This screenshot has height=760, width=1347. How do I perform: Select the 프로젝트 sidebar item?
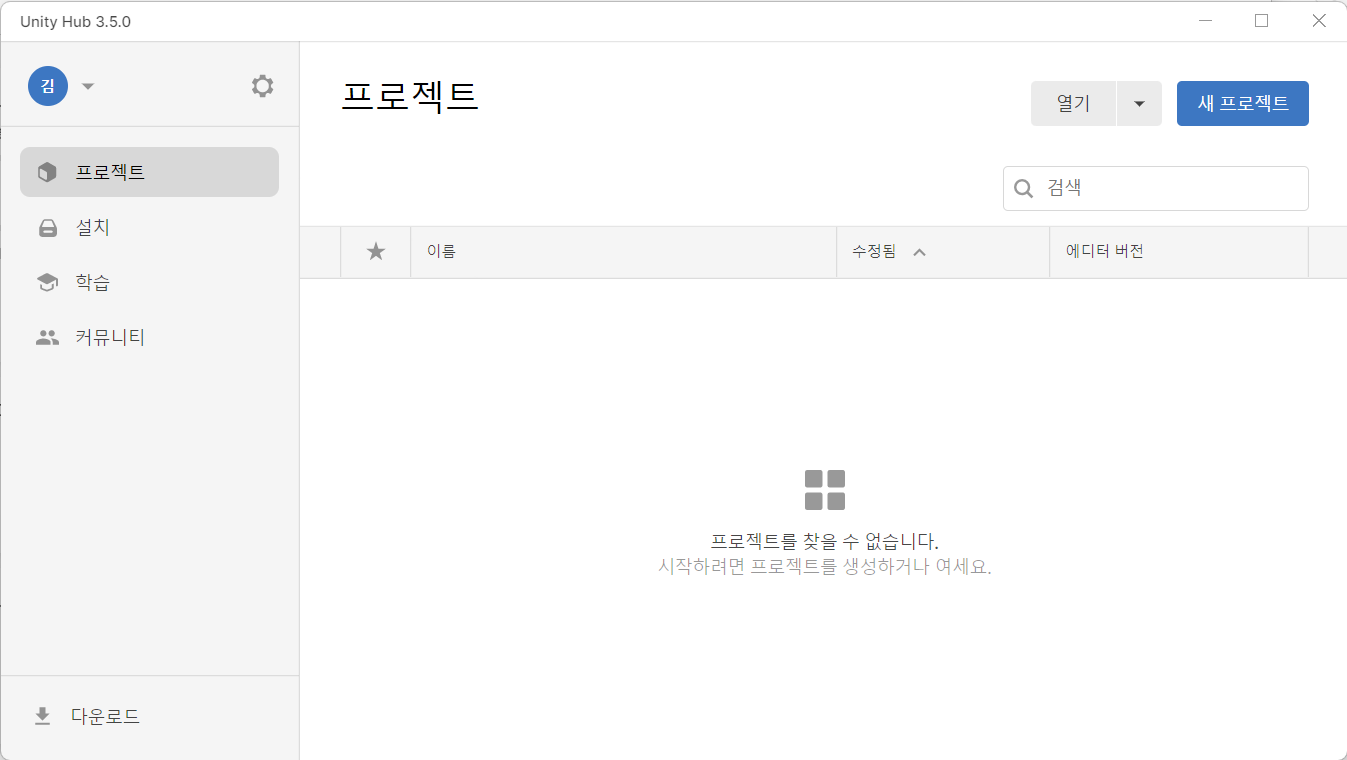click(149, 172)
